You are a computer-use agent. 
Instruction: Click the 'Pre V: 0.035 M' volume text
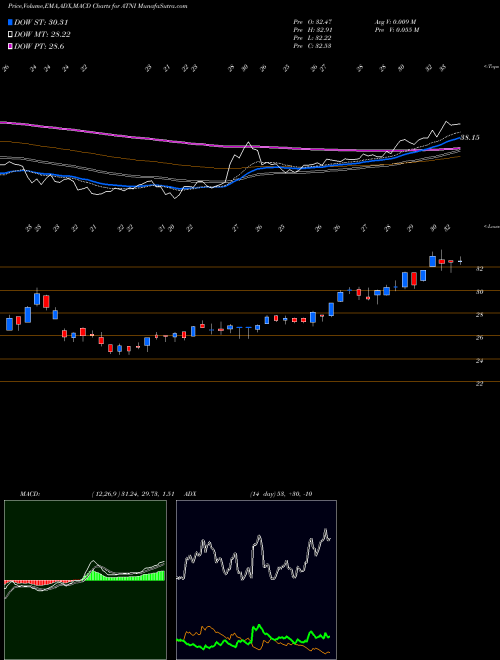(x=396, y=30)
